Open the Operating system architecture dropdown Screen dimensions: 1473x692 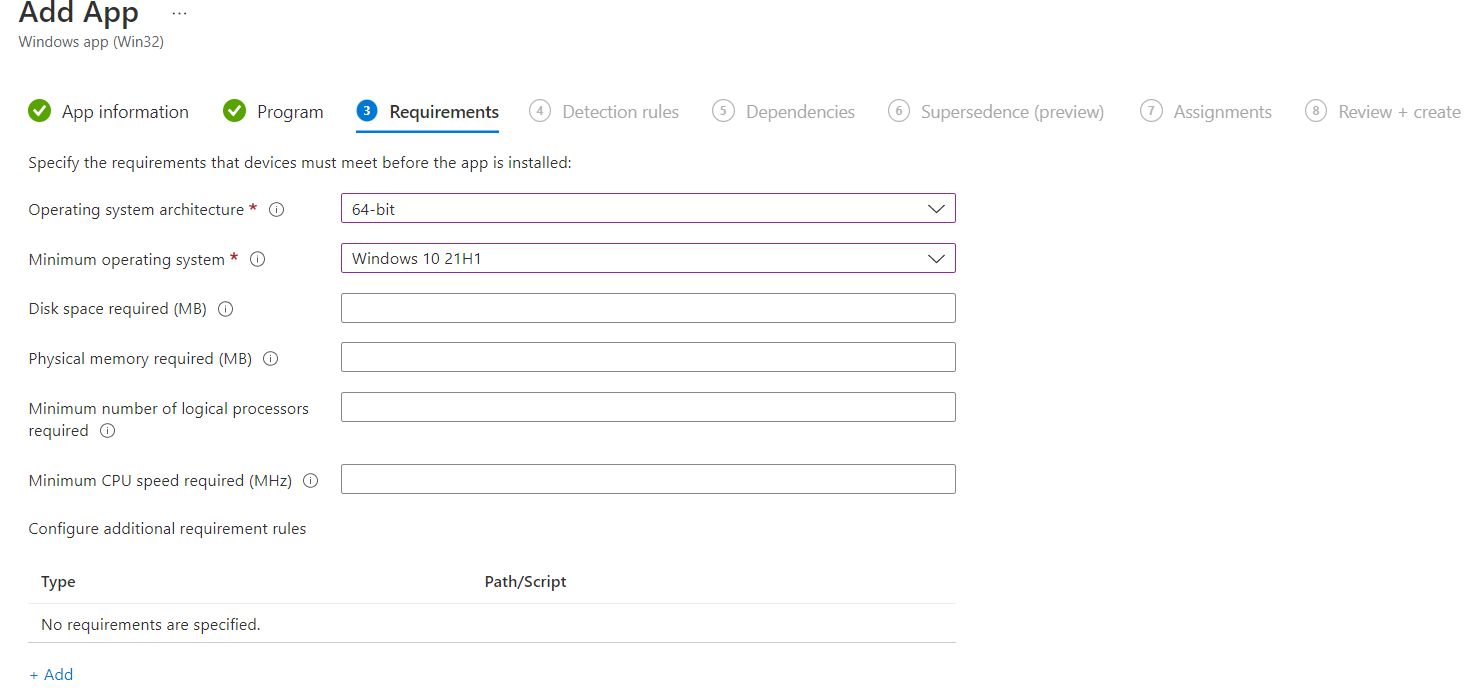(x=648, y=208)
